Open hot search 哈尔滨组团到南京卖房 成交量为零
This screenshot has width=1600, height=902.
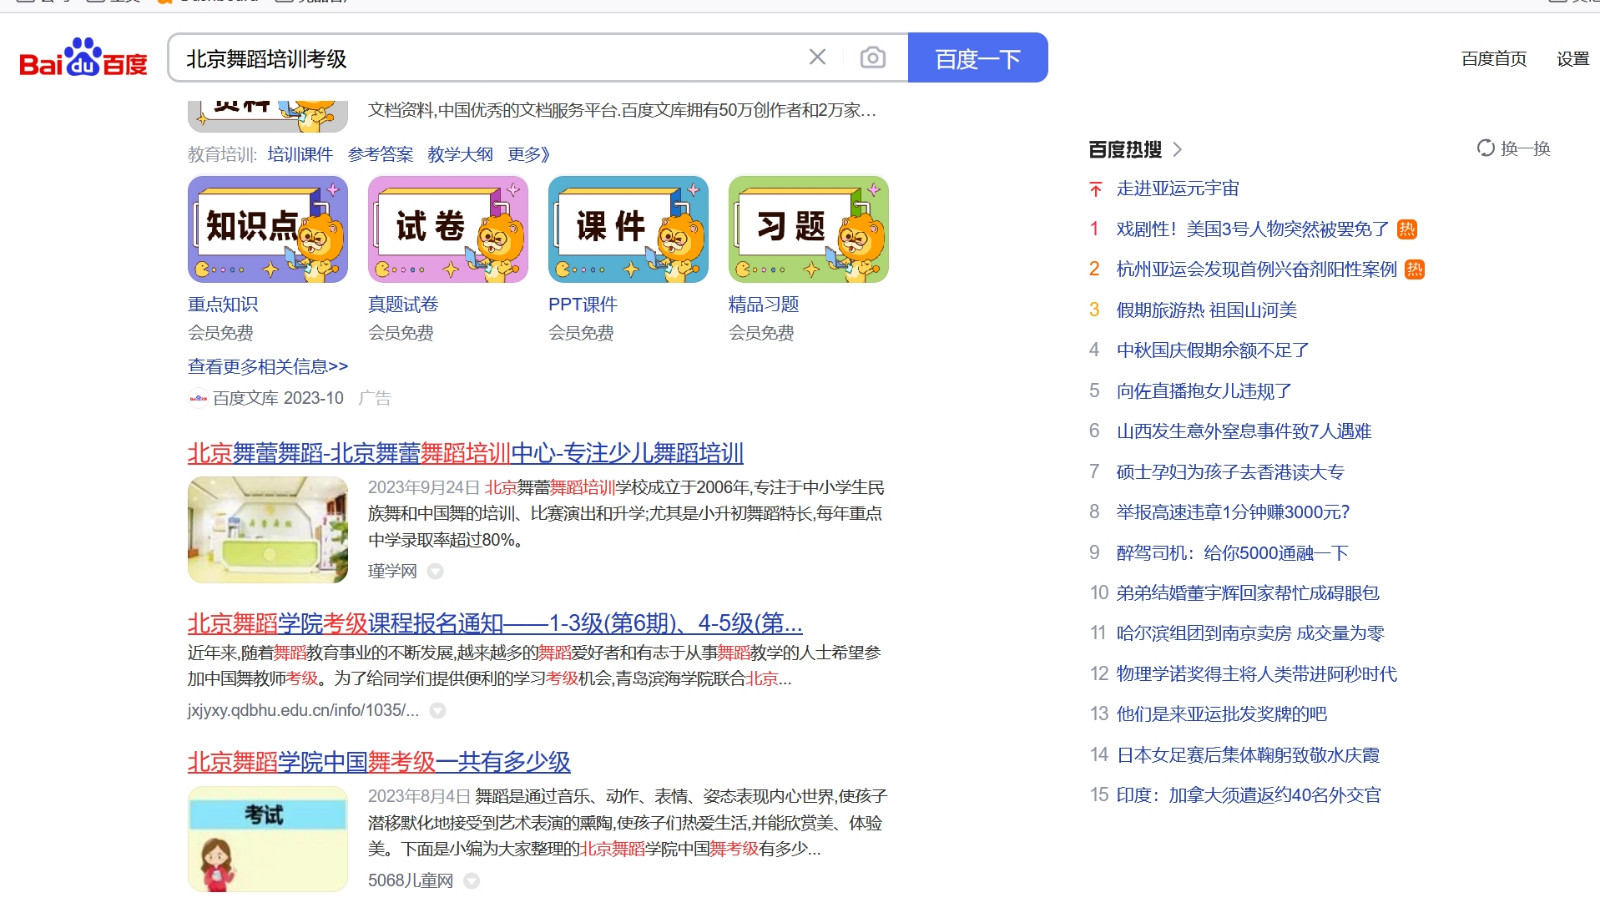[x=1250, y=633]
